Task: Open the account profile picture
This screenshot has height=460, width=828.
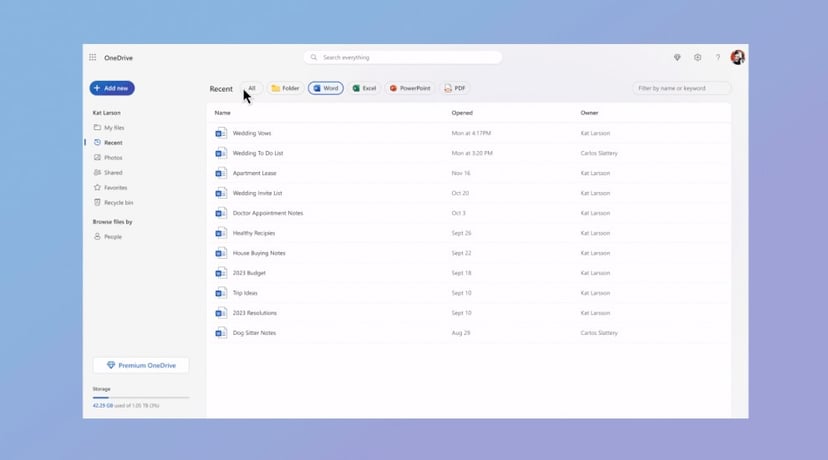Action: pyautogui.click(x=738, y=57)
